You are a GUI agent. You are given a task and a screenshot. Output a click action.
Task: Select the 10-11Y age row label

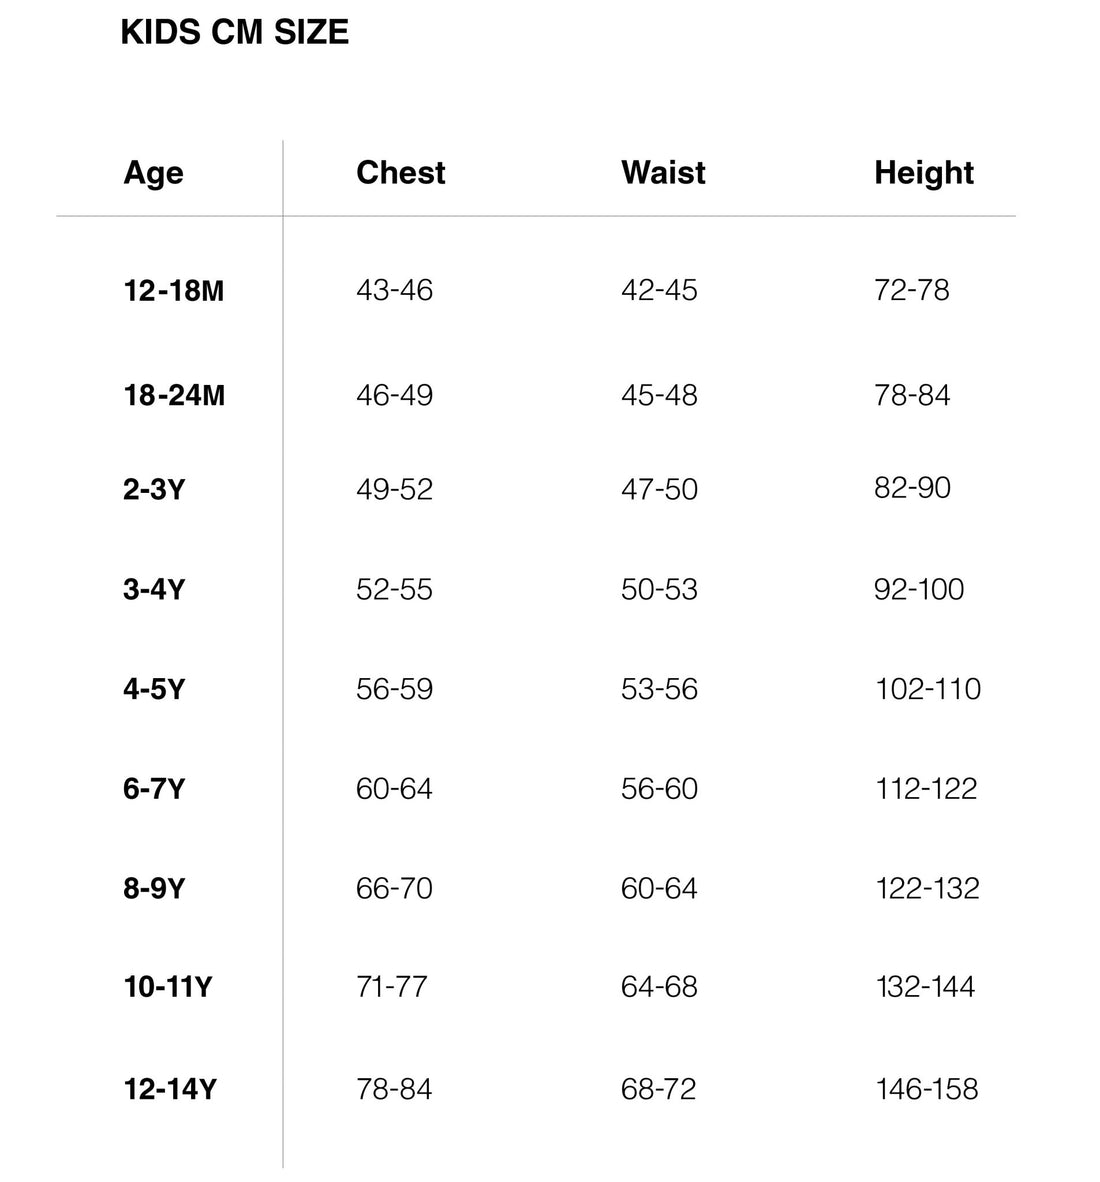168,987
